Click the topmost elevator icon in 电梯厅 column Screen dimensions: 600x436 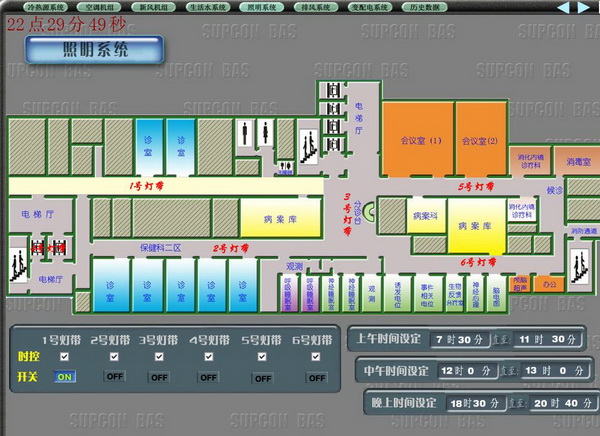pos(333,91)
